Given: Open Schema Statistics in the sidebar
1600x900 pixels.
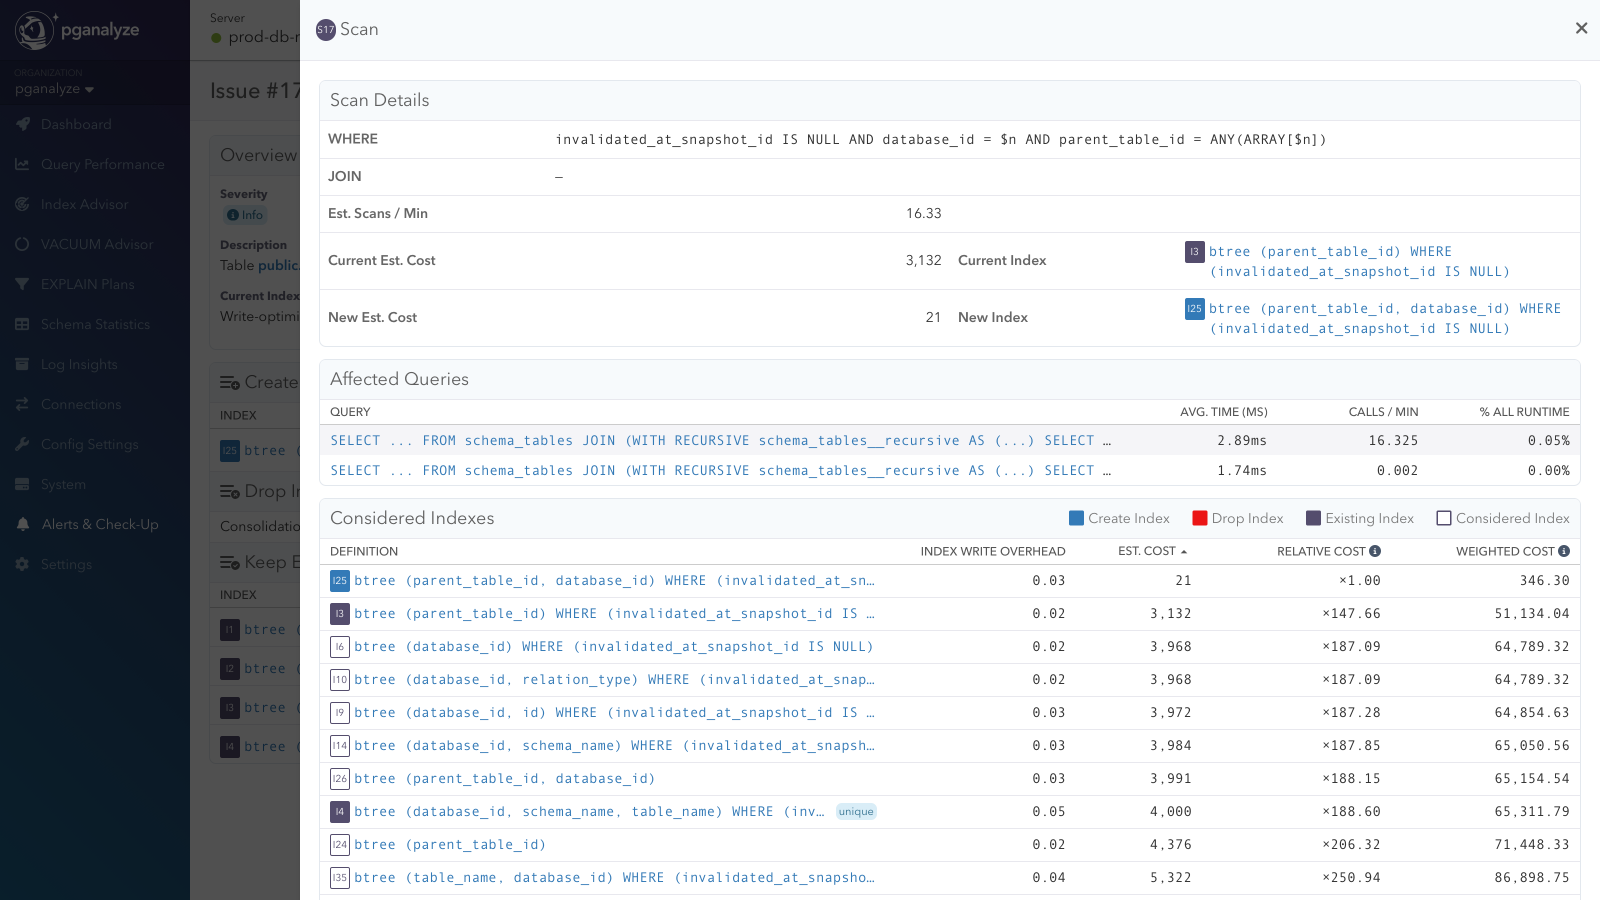Looking at the screenshot, I should 95,324.
